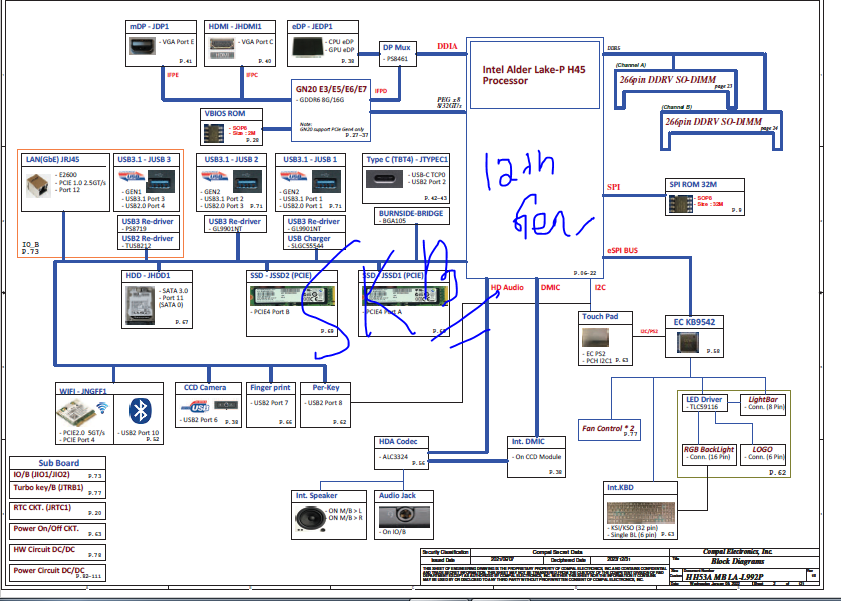Select the audio jack image
The image size is (841, 601).
click(404, 516)
